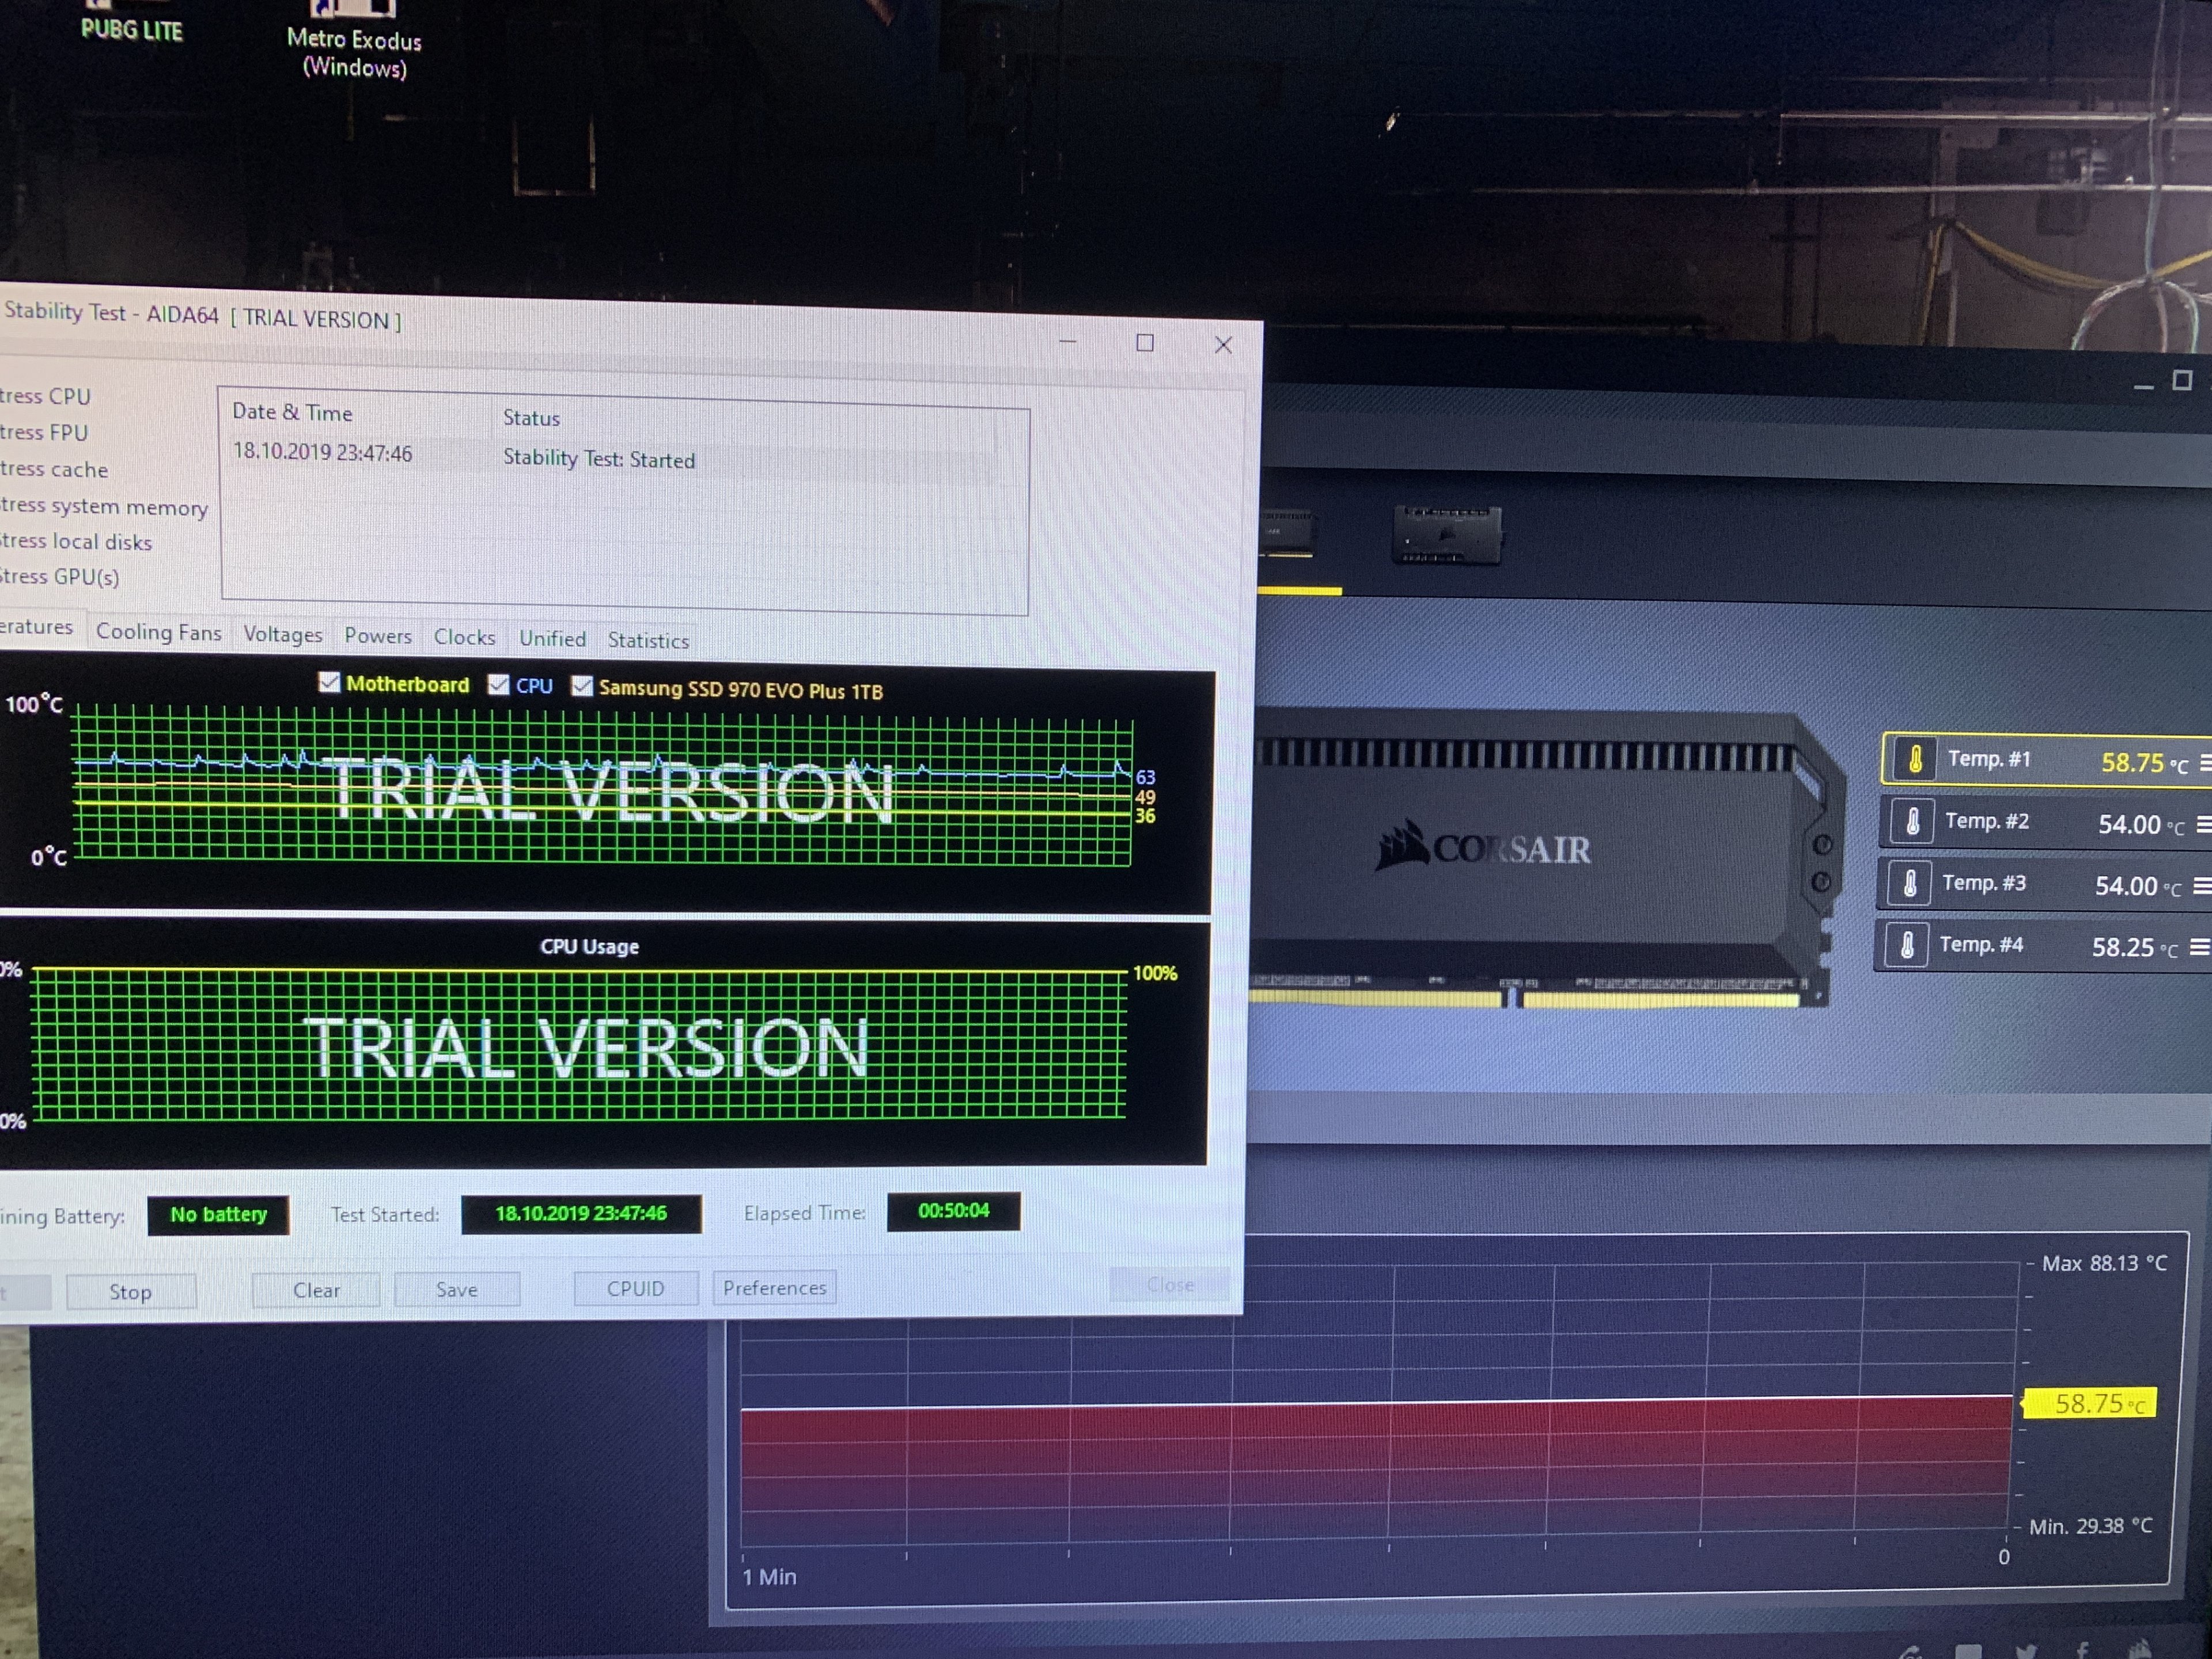
Task: Switch to the Cooling Fans tab
Action: click(158, 632)
